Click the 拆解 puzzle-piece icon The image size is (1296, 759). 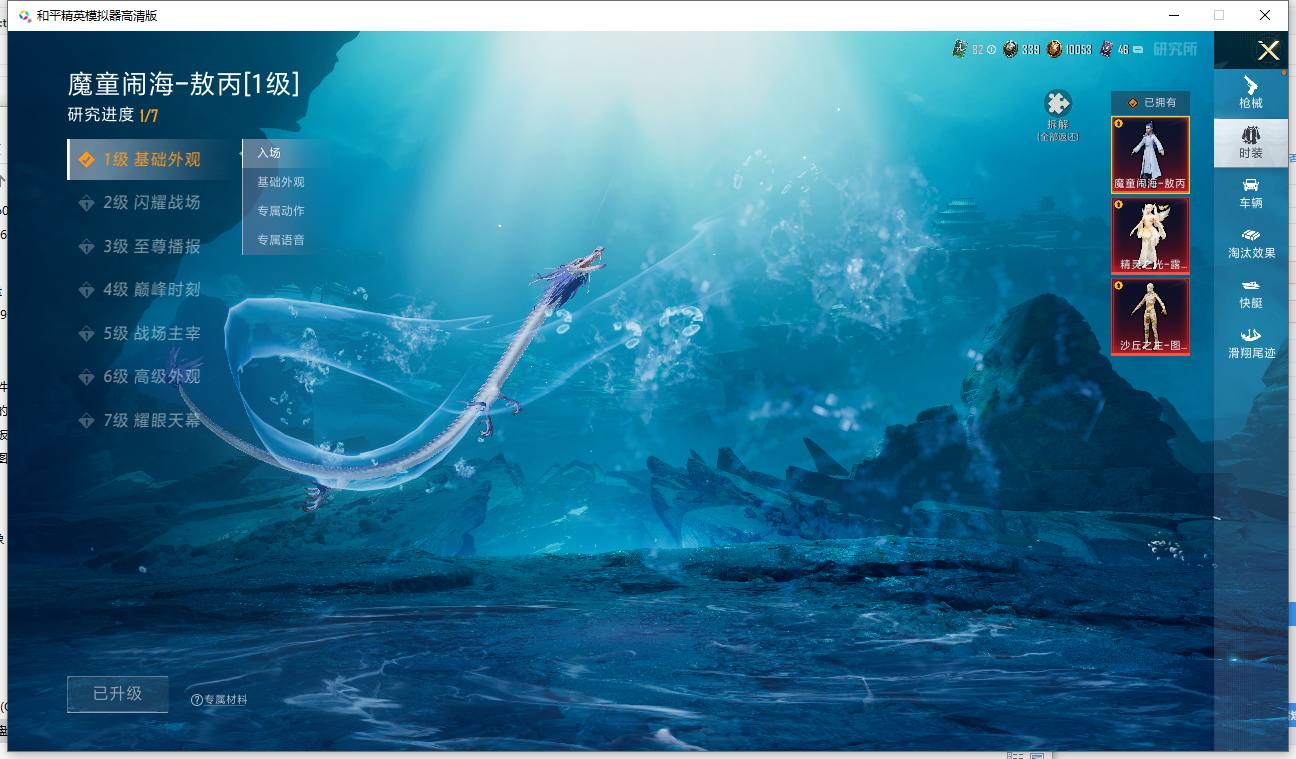[1057, 104]
